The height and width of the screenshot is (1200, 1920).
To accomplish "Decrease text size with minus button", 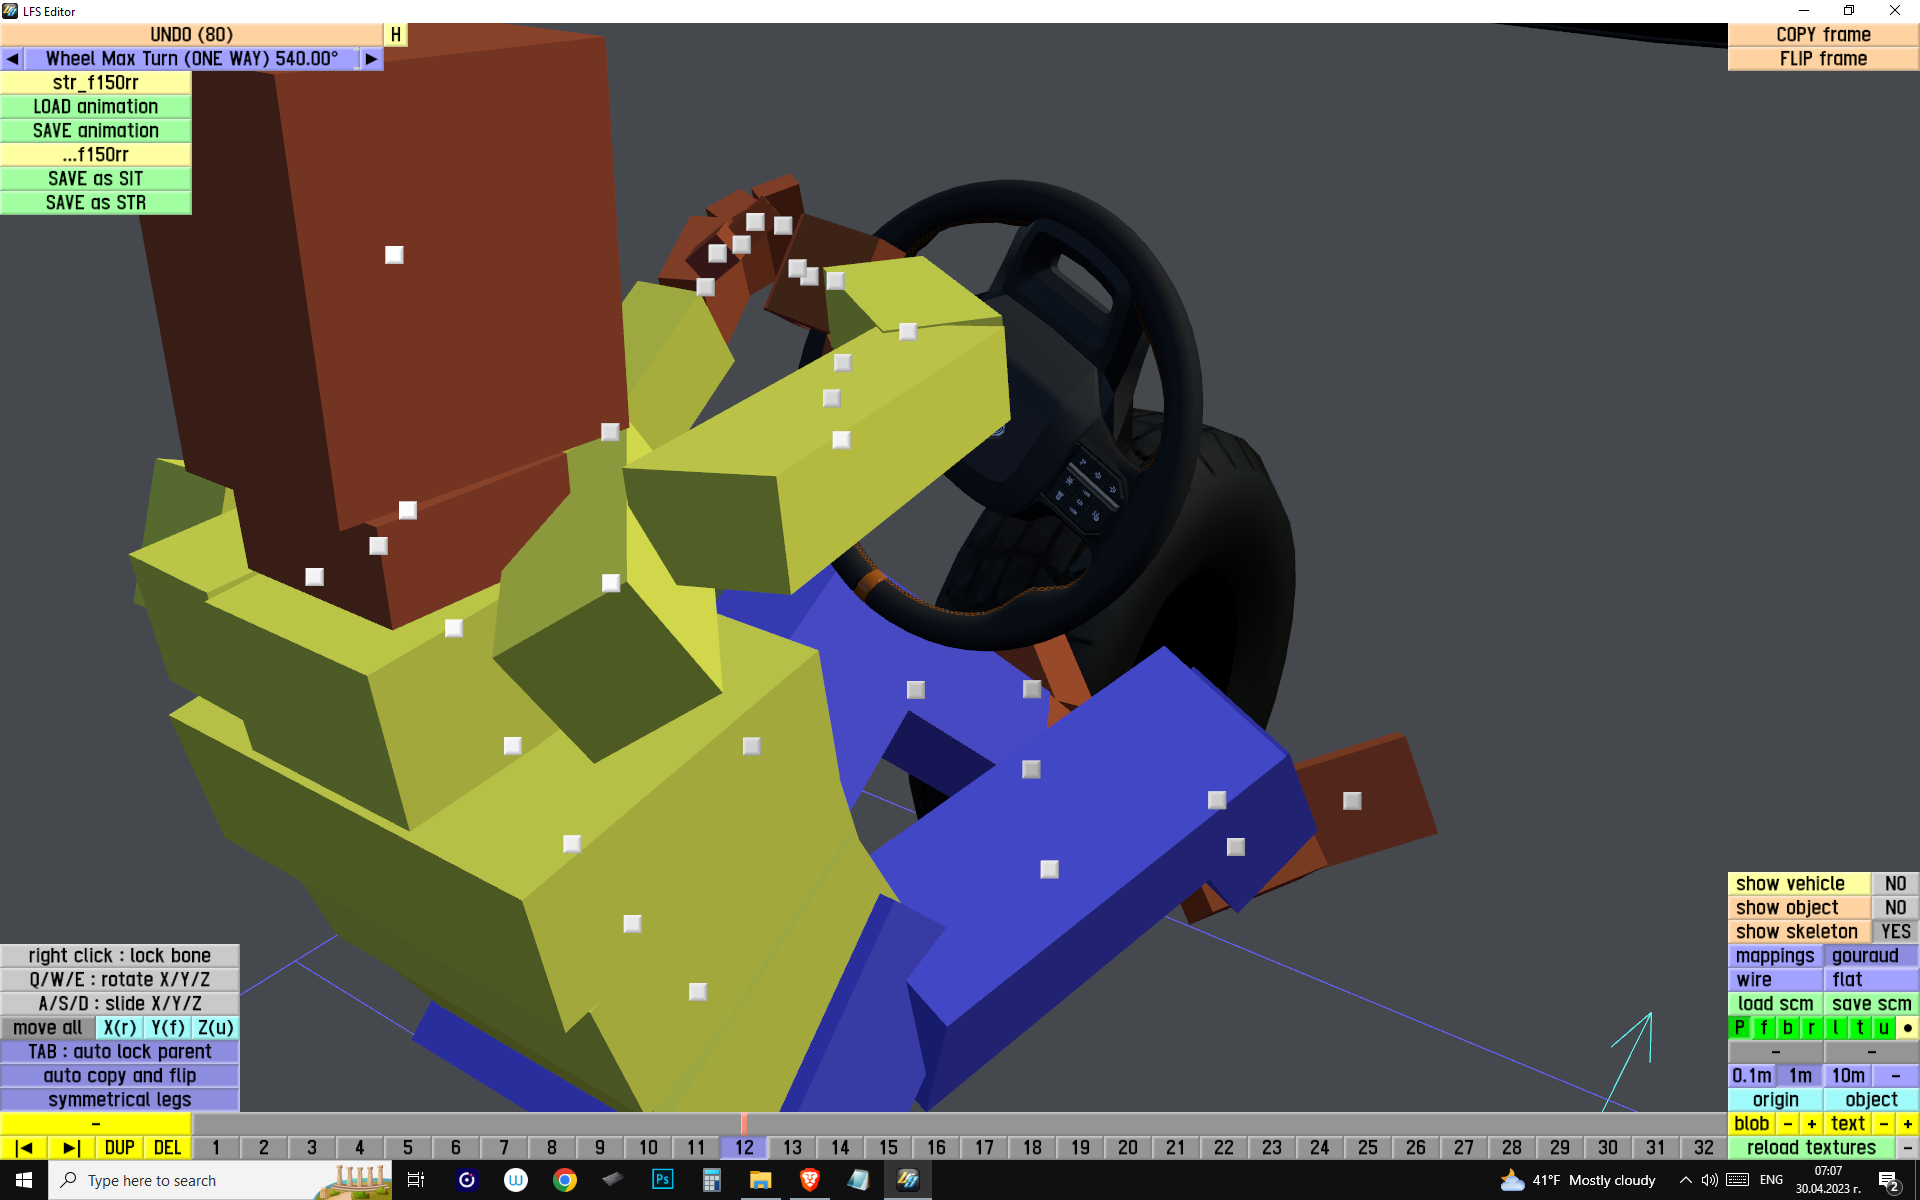I will [x=1883, y=1123].
